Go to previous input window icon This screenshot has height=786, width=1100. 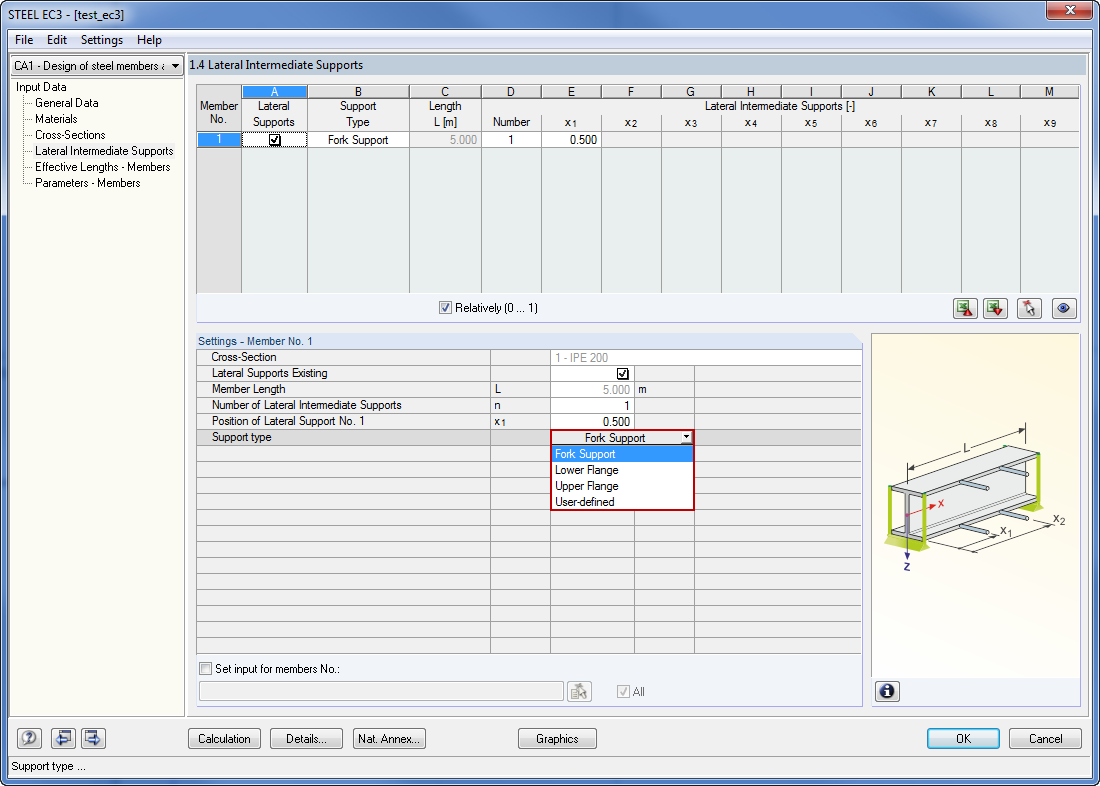(x=63, y=738)
